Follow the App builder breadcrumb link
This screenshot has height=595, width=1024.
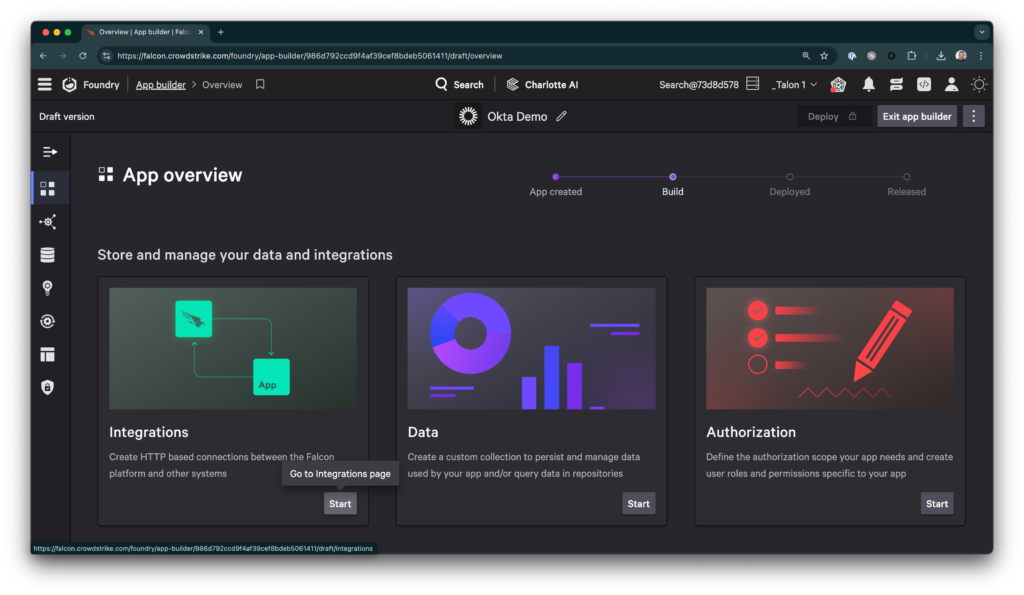[161, 85]
